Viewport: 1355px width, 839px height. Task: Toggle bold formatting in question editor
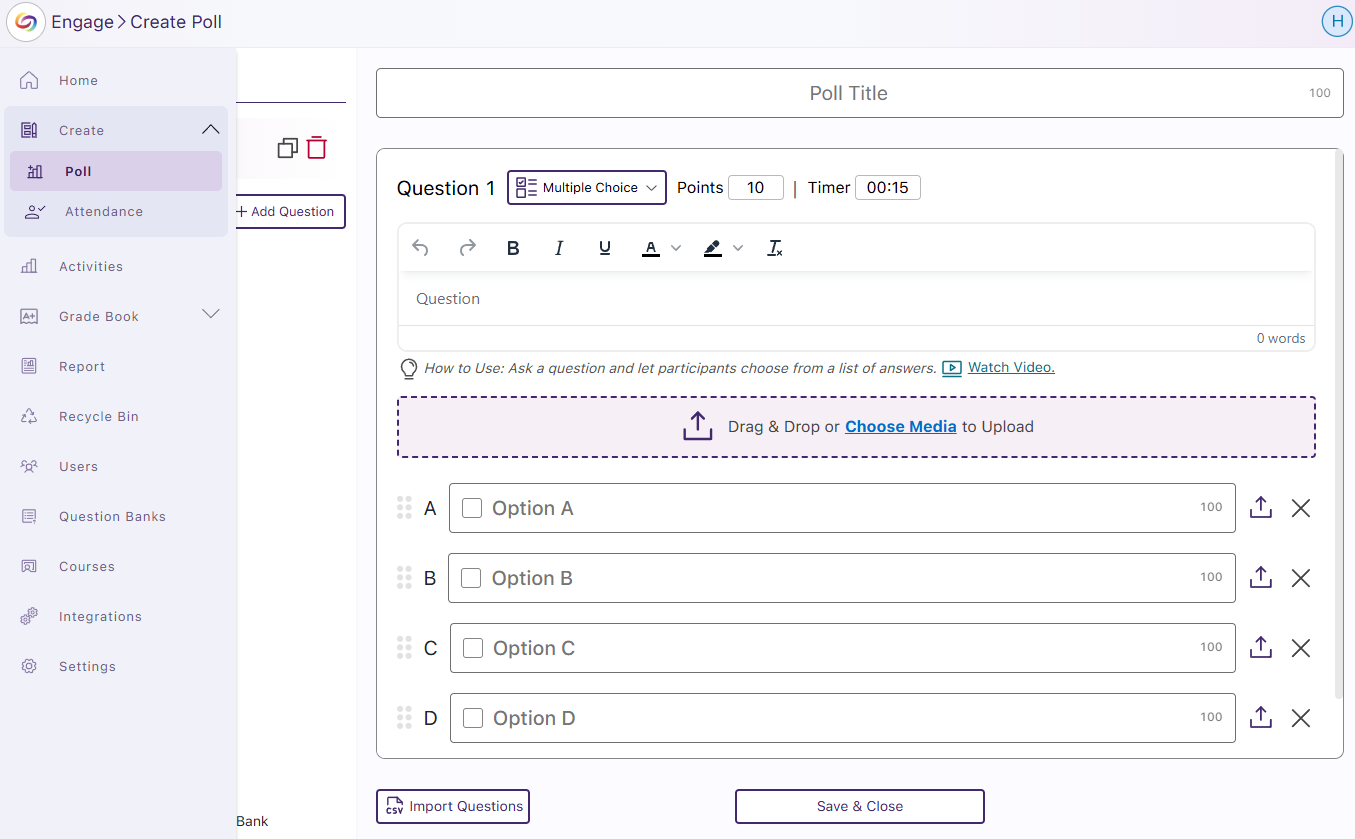click(x=513, y=248)
